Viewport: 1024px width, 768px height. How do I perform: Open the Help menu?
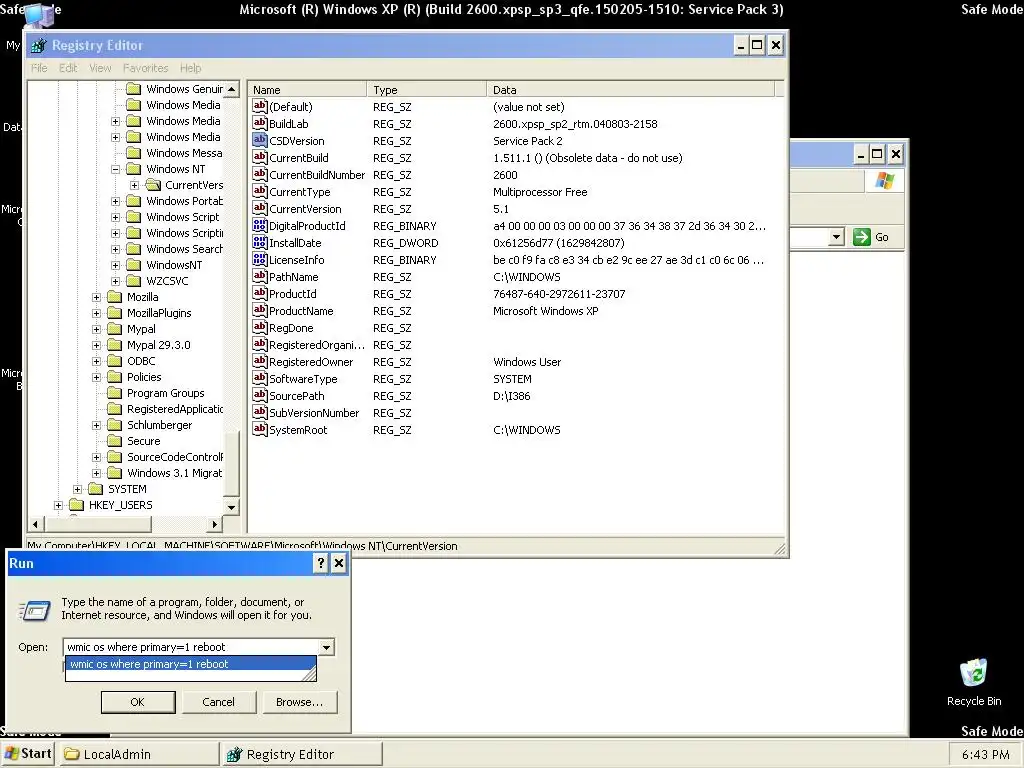click(191, 68)
